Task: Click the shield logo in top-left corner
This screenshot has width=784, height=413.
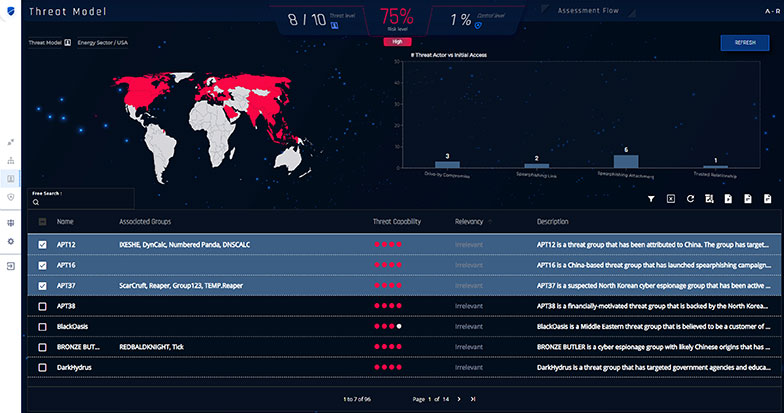Action: [x=11, y=11]
